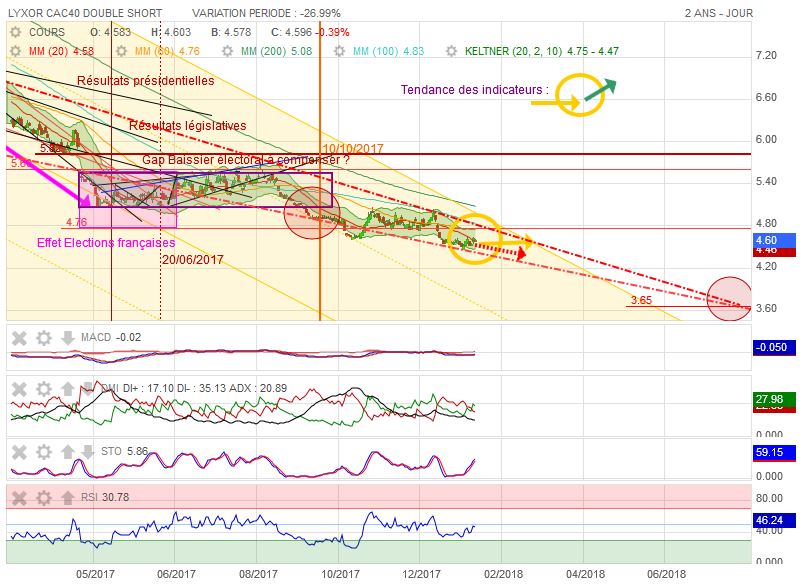Image resolution: width=804 pixels, height=584 pixels.
Task: Click the MACD -0.02 label
Action: (111, 337)
